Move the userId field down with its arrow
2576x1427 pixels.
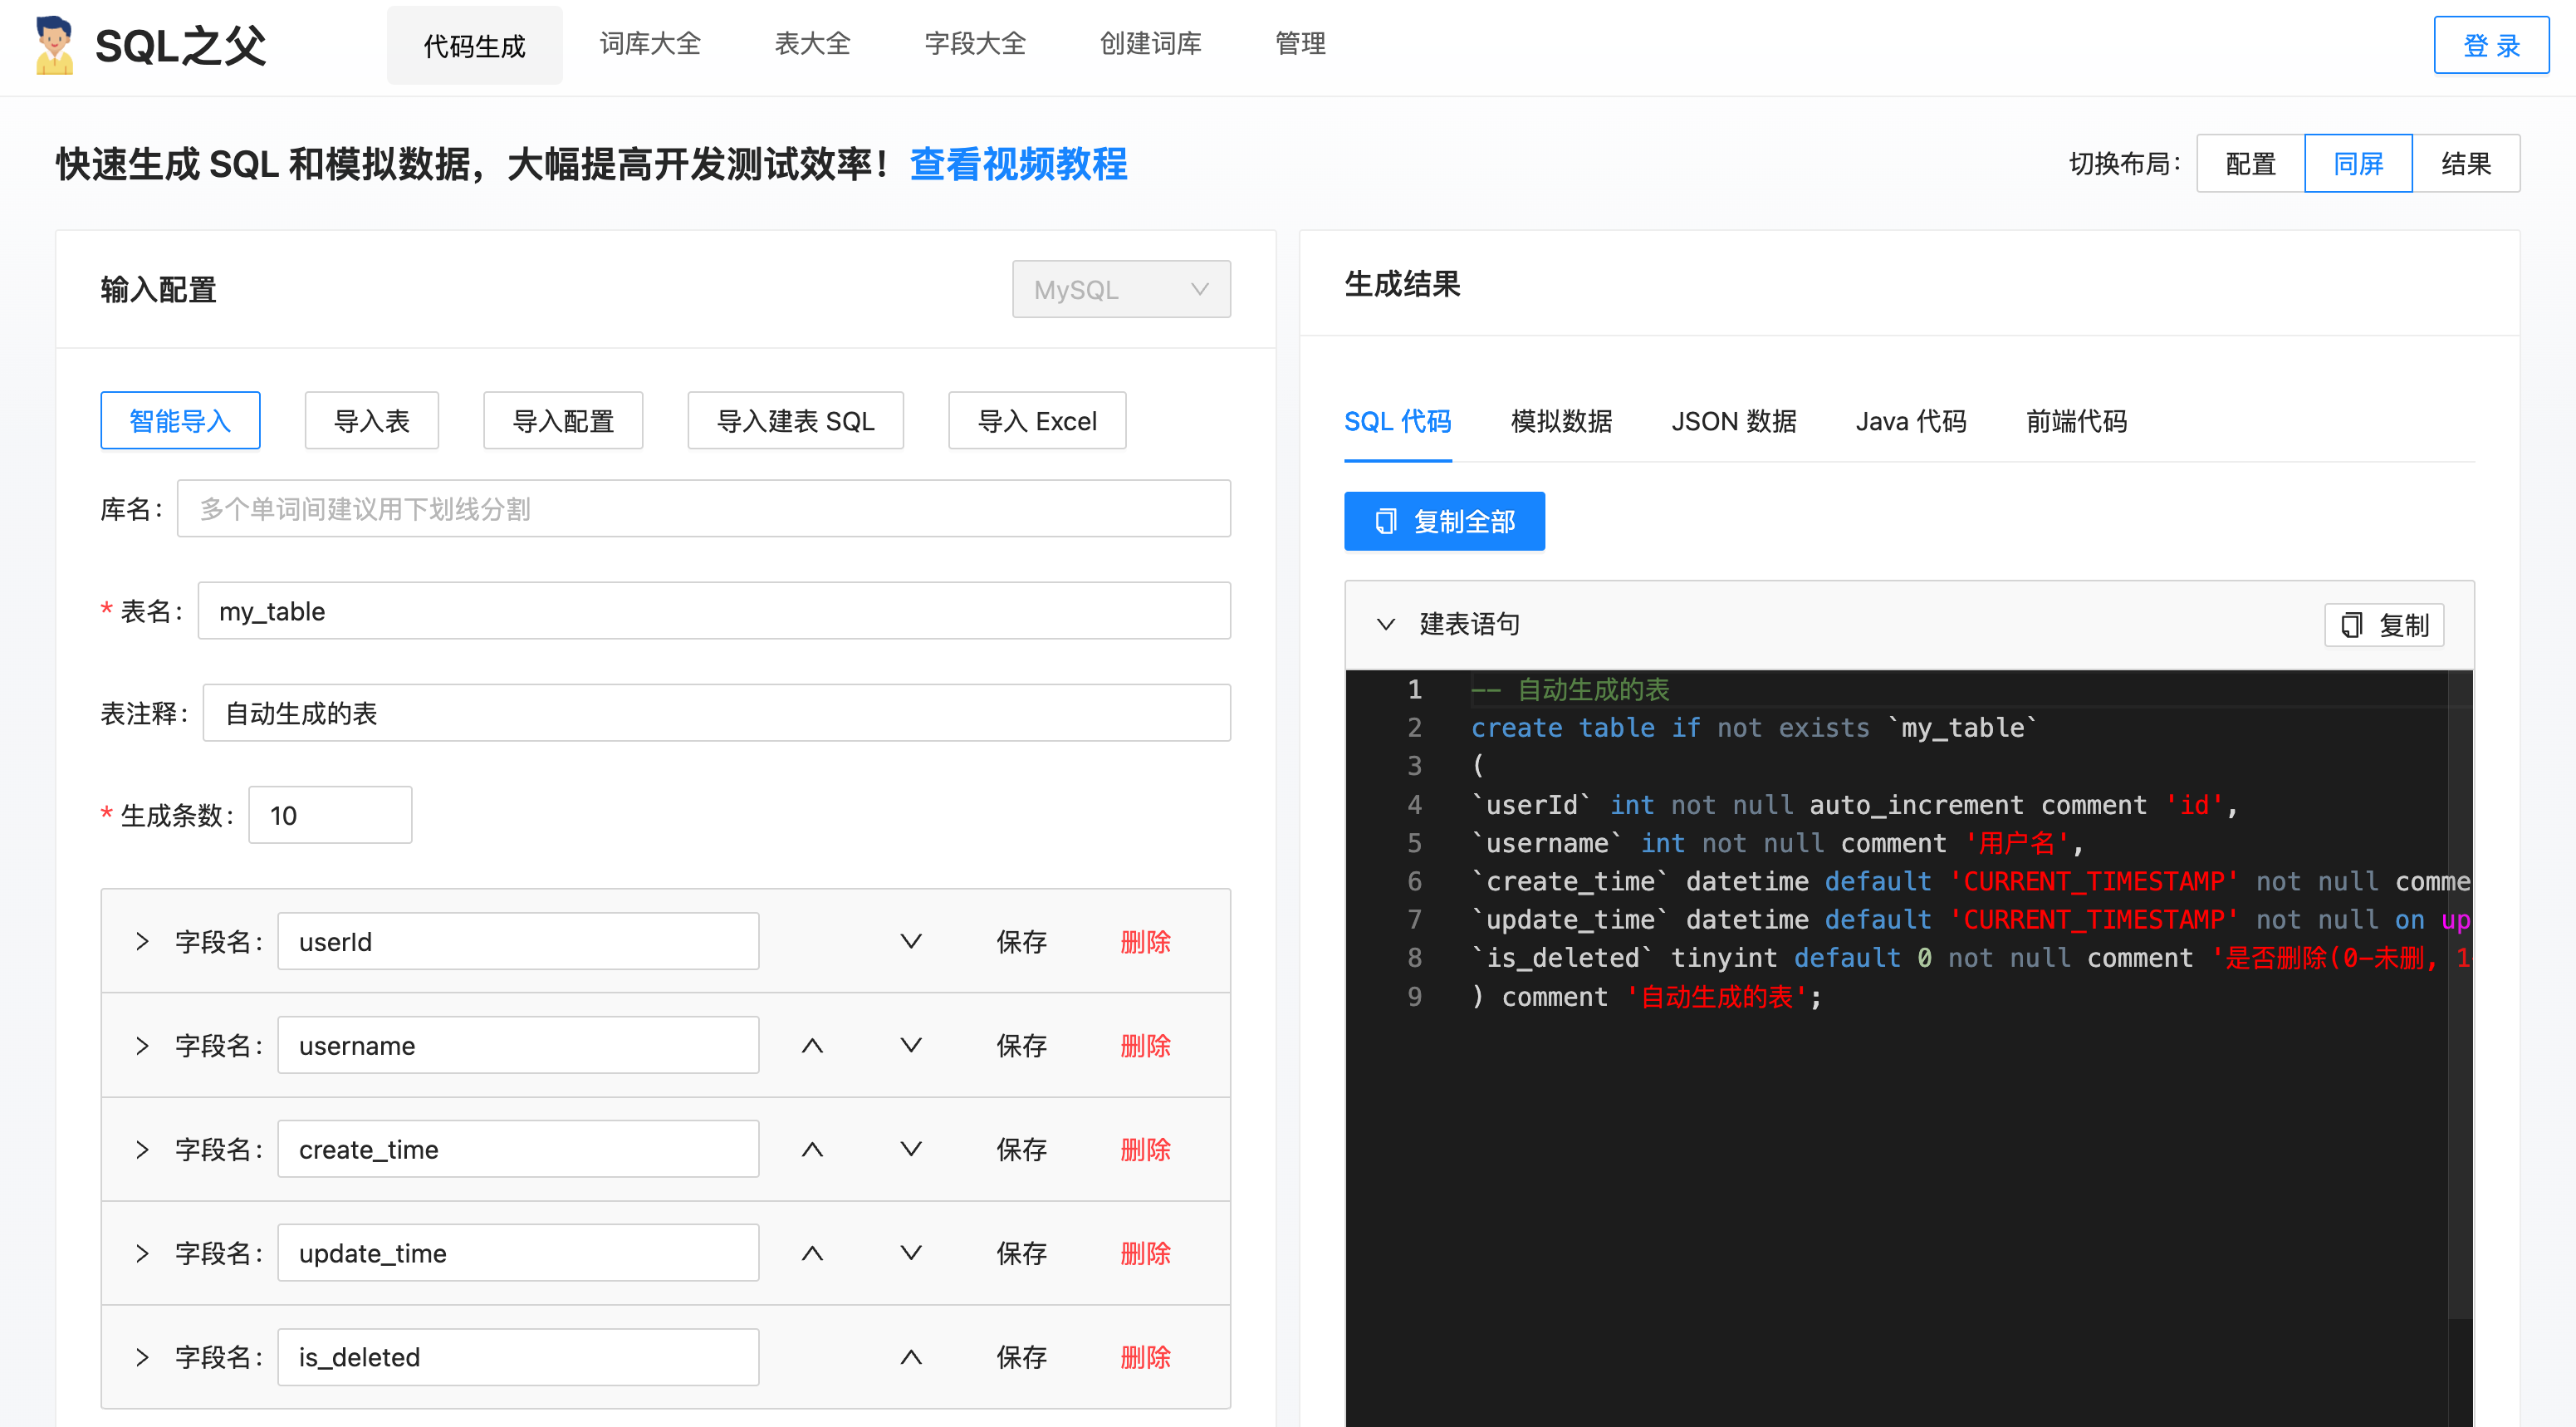coord(910,942)
